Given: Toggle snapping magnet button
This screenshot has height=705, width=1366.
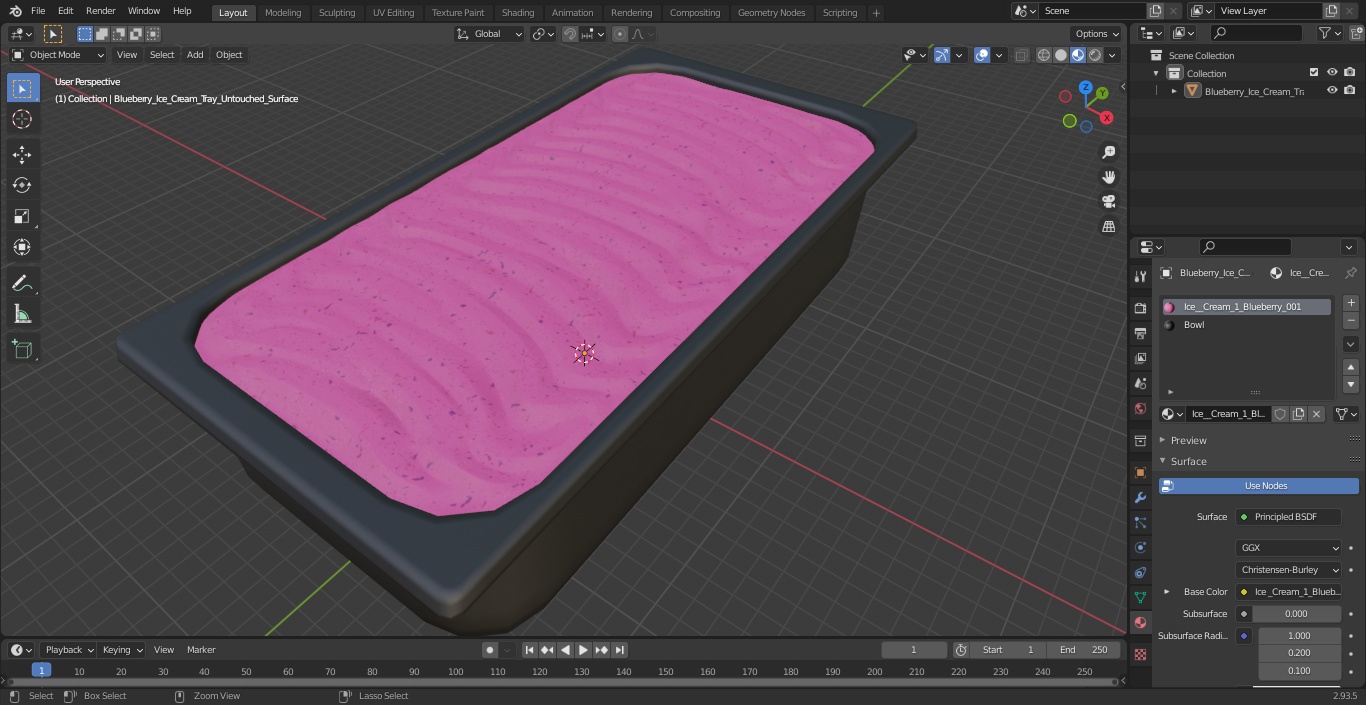Looking at the screenshot, I should coord(570,34).
